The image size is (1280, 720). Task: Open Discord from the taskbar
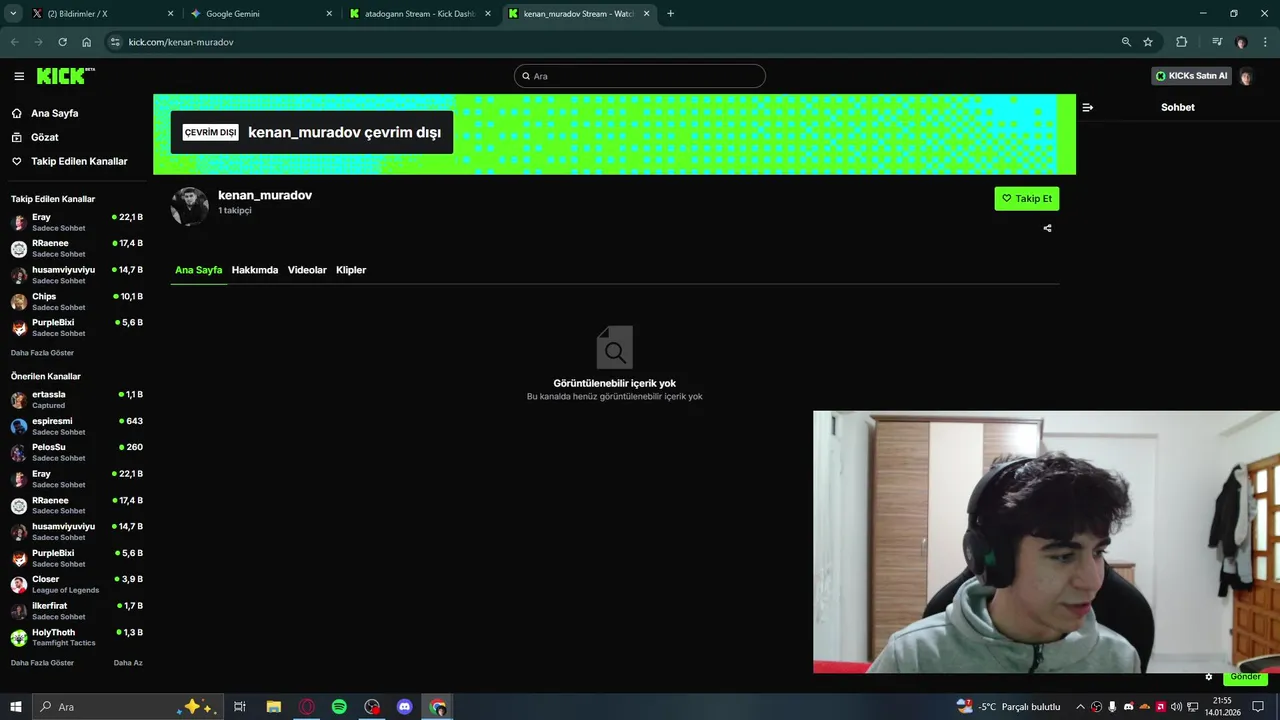[405, 707]
